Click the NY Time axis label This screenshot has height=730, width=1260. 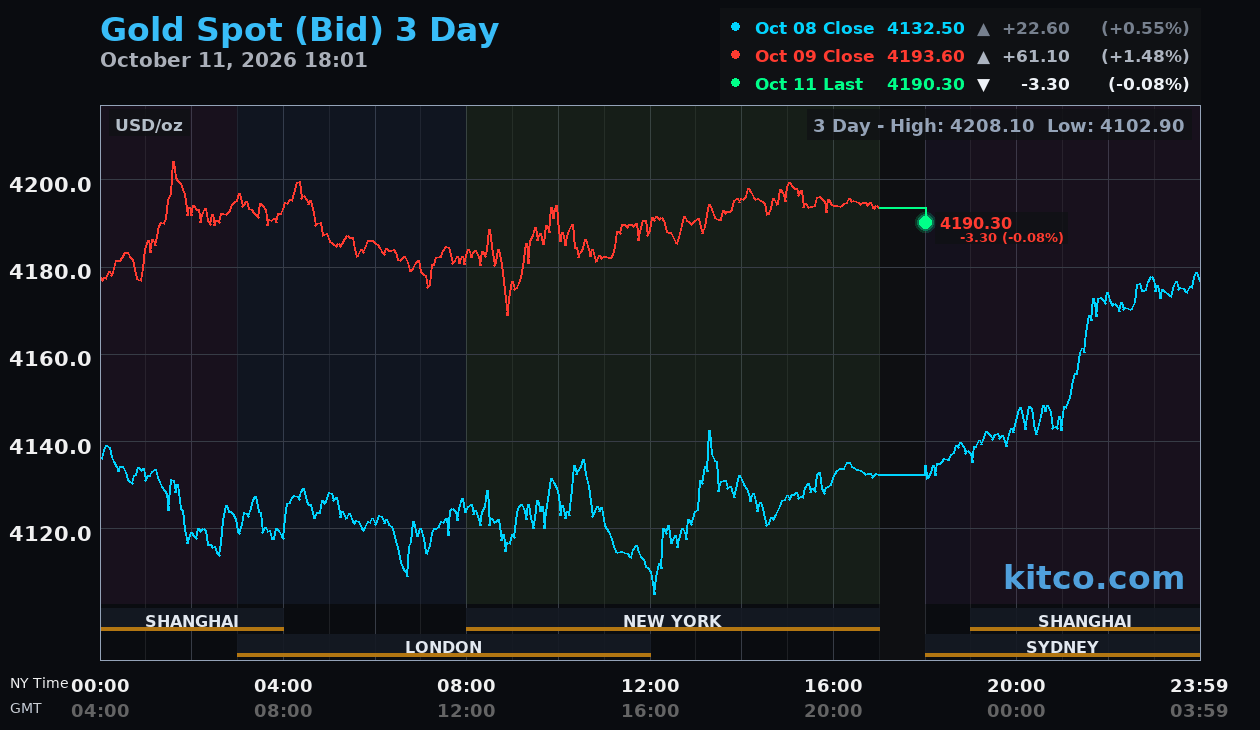pos(39,683)
